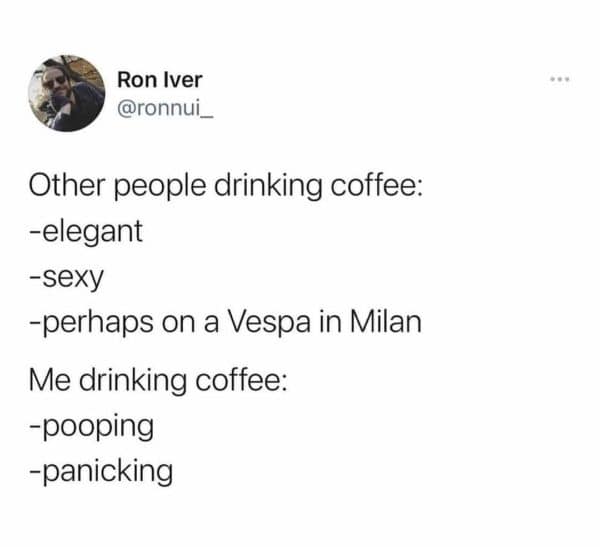Screen dimensions: 600x547
Task: Click the word "Vespa"
Action: [269, 322]
